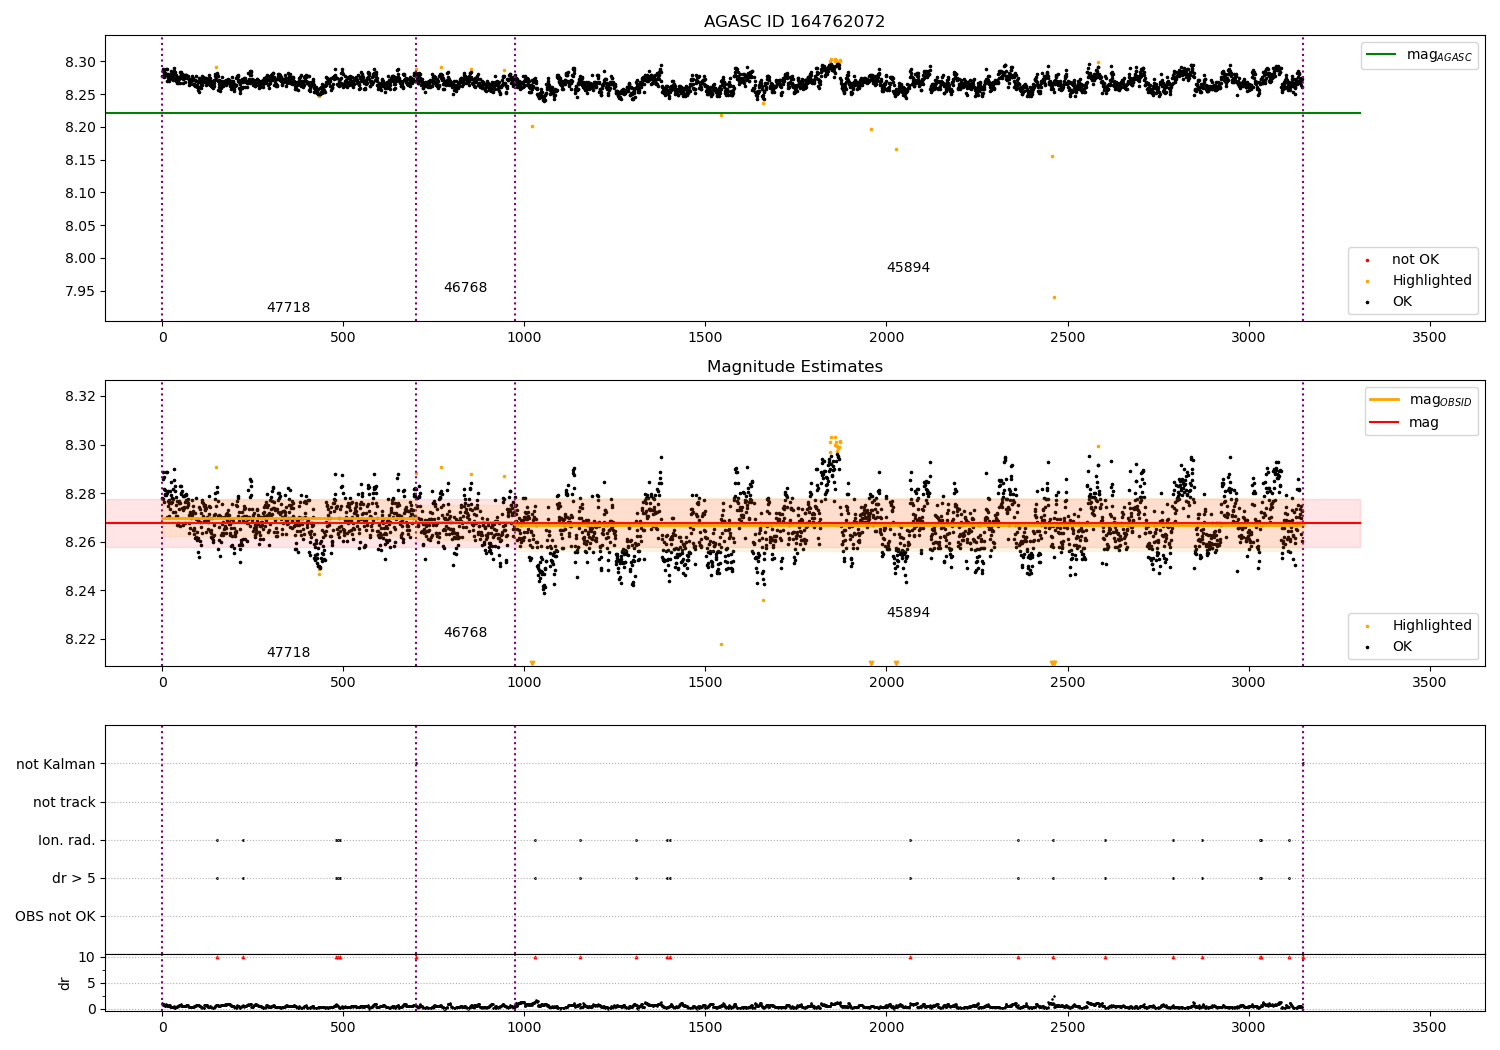Viewport: 1500px width, 1050px height.
Task: Click the 1500 x-tick under the top plot
Action: coord(705,338)
